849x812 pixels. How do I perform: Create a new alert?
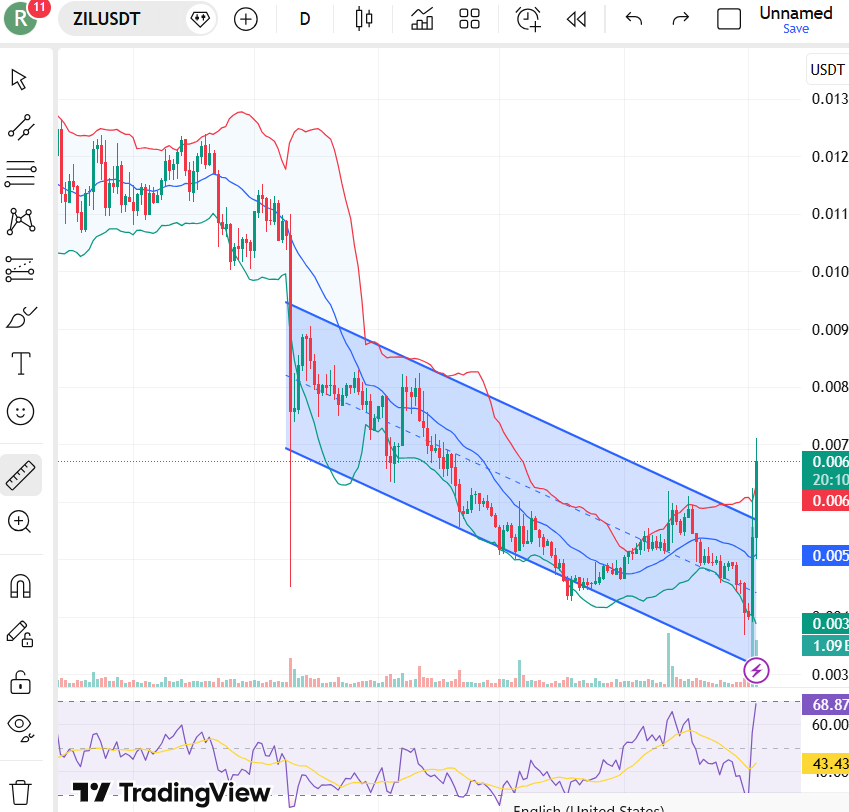click(x=527, y=19)
